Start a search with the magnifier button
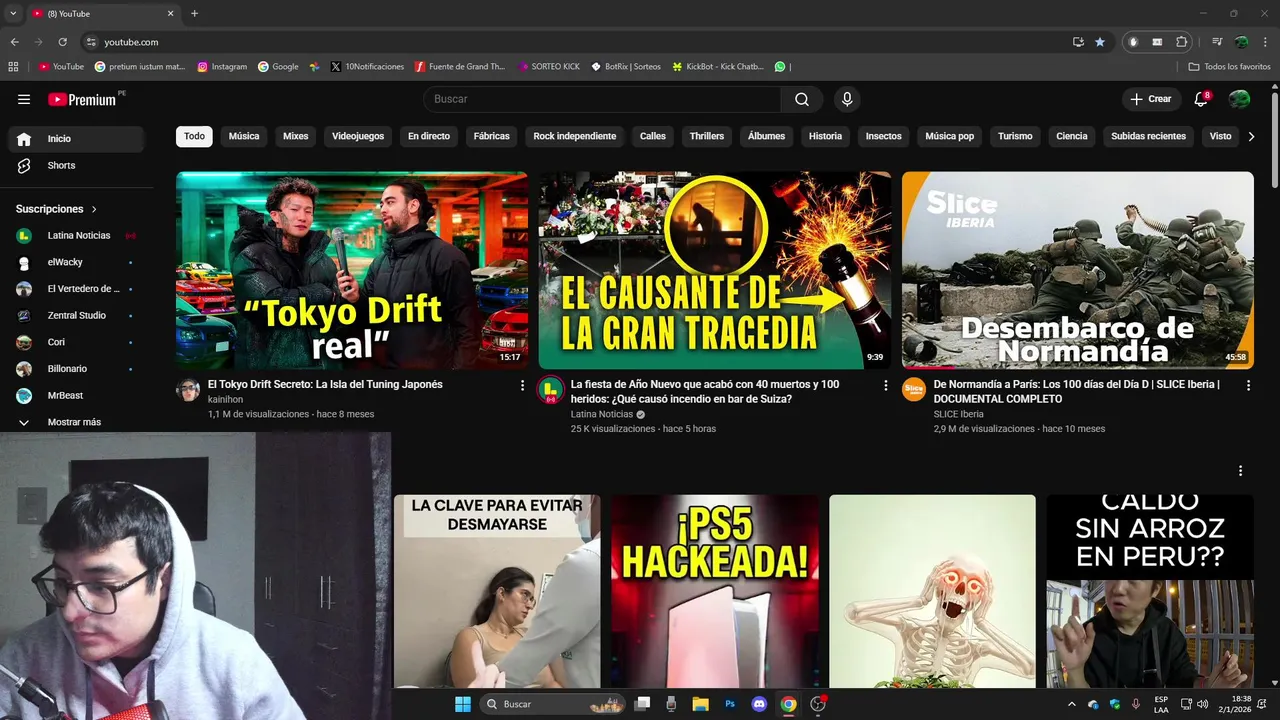The width and height of the screenshot is (1280, 720). coord(802,99)
